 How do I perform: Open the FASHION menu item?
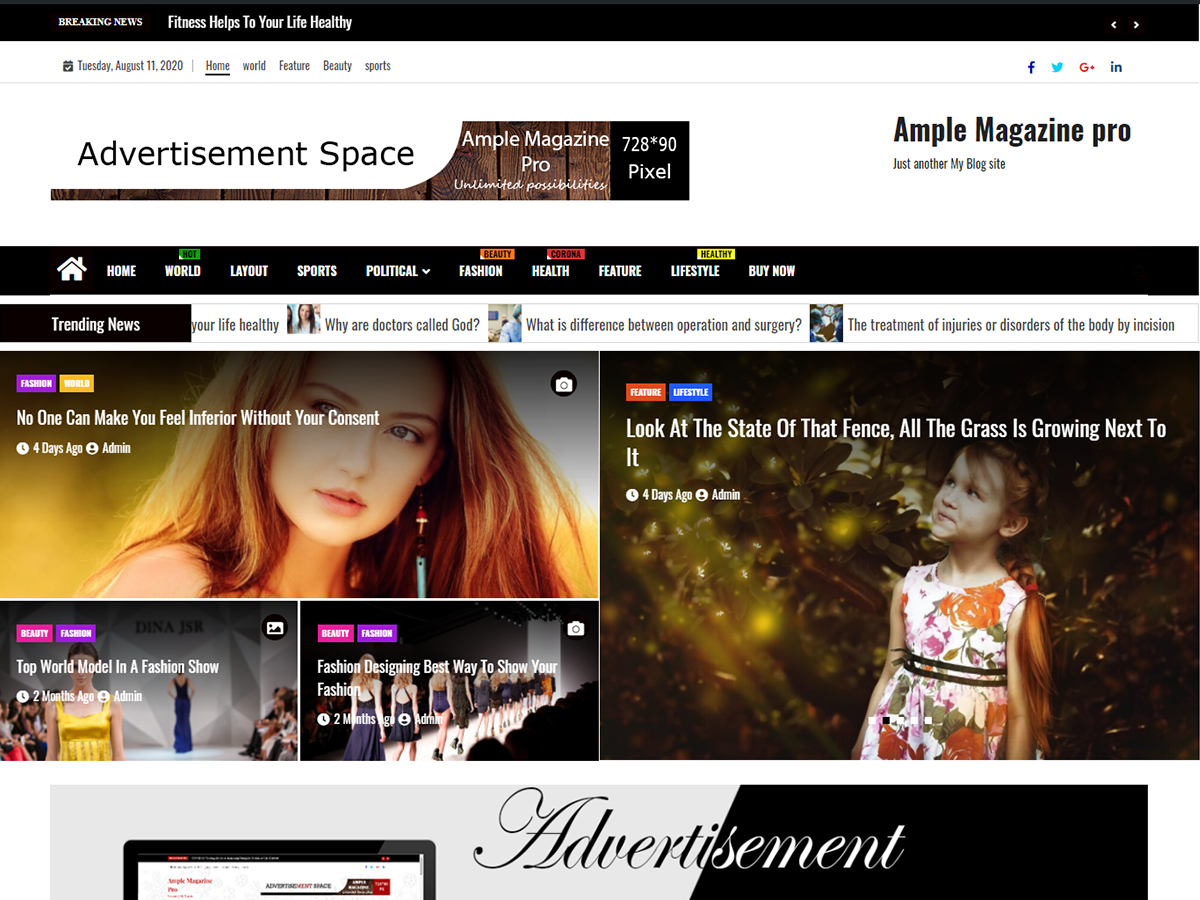[481, 271]
